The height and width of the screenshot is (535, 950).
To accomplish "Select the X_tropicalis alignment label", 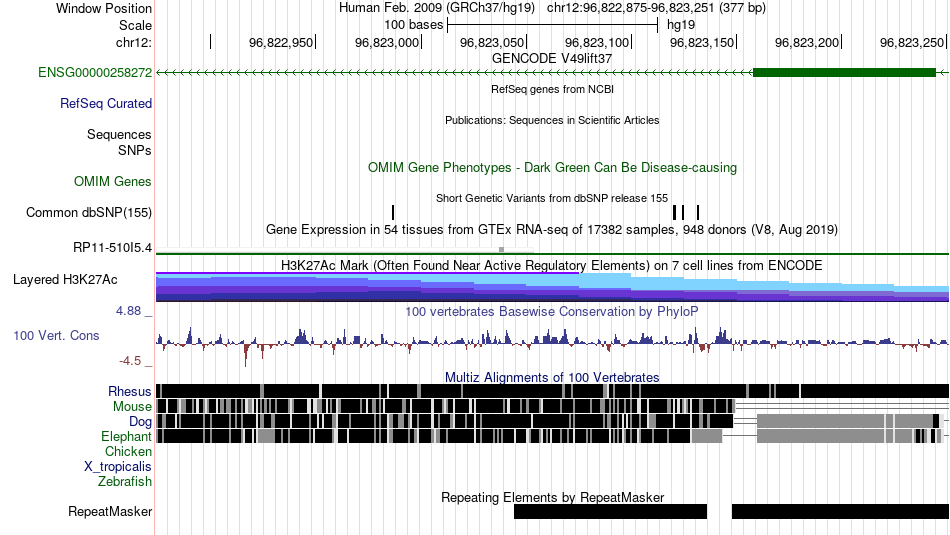I will pos(118,467).
